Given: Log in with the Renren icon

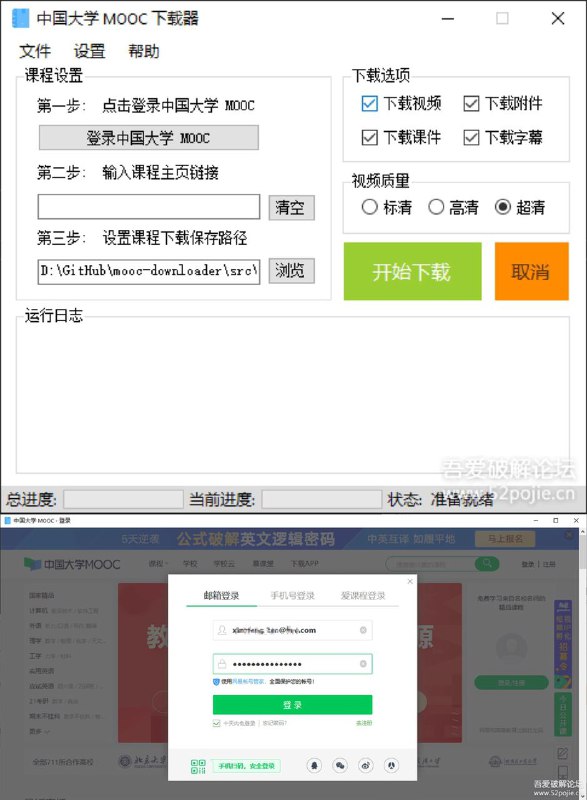Looking at the screenshot, I should coord(391,765).
